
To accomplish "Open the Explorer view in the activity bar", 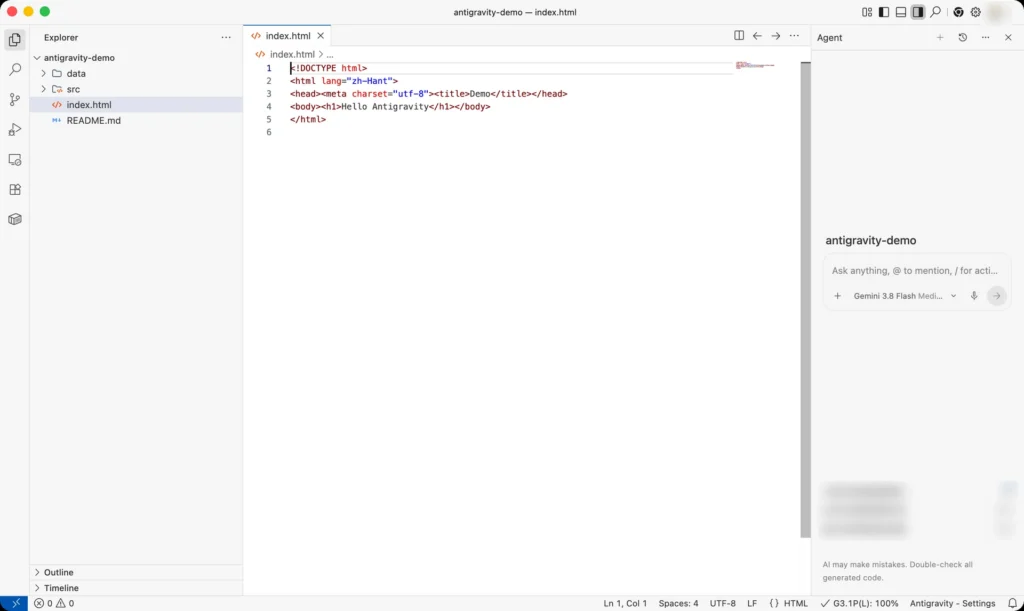I will click(x=14, y=40).
